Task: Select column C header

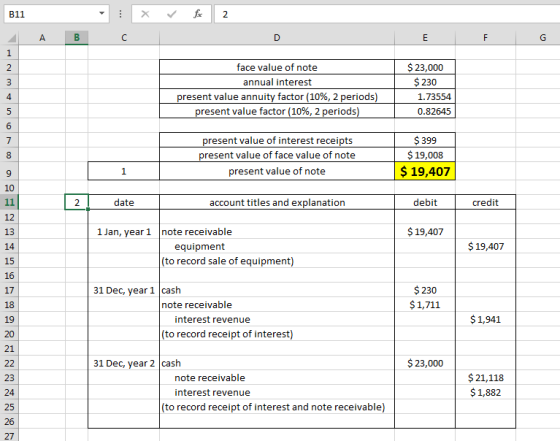Action: 124,37
